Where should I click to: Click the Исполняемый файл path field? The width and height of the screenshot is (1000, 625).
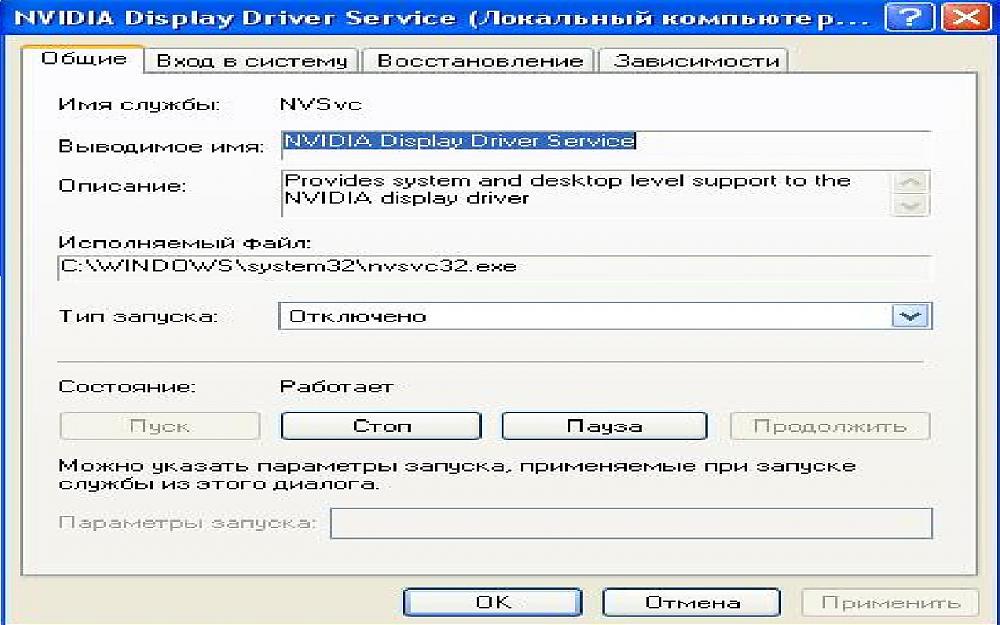493,268
